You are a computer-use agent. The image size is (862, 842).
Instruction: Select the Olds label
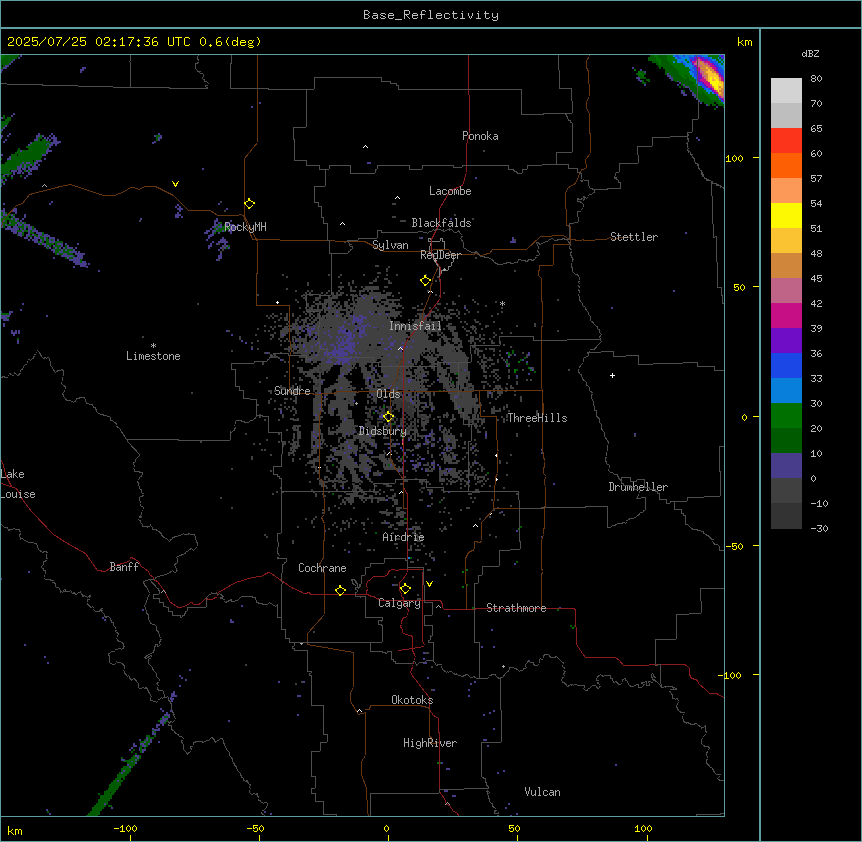388,394
